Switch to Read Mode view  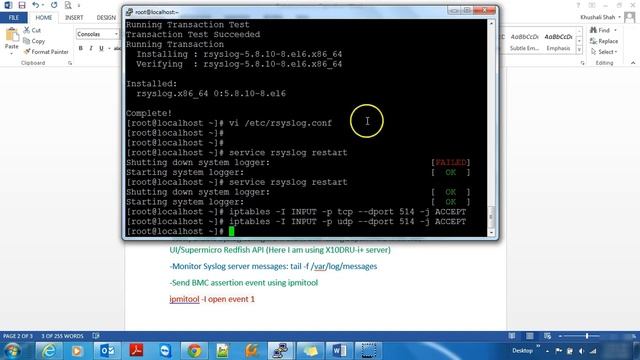pos(512,336)
